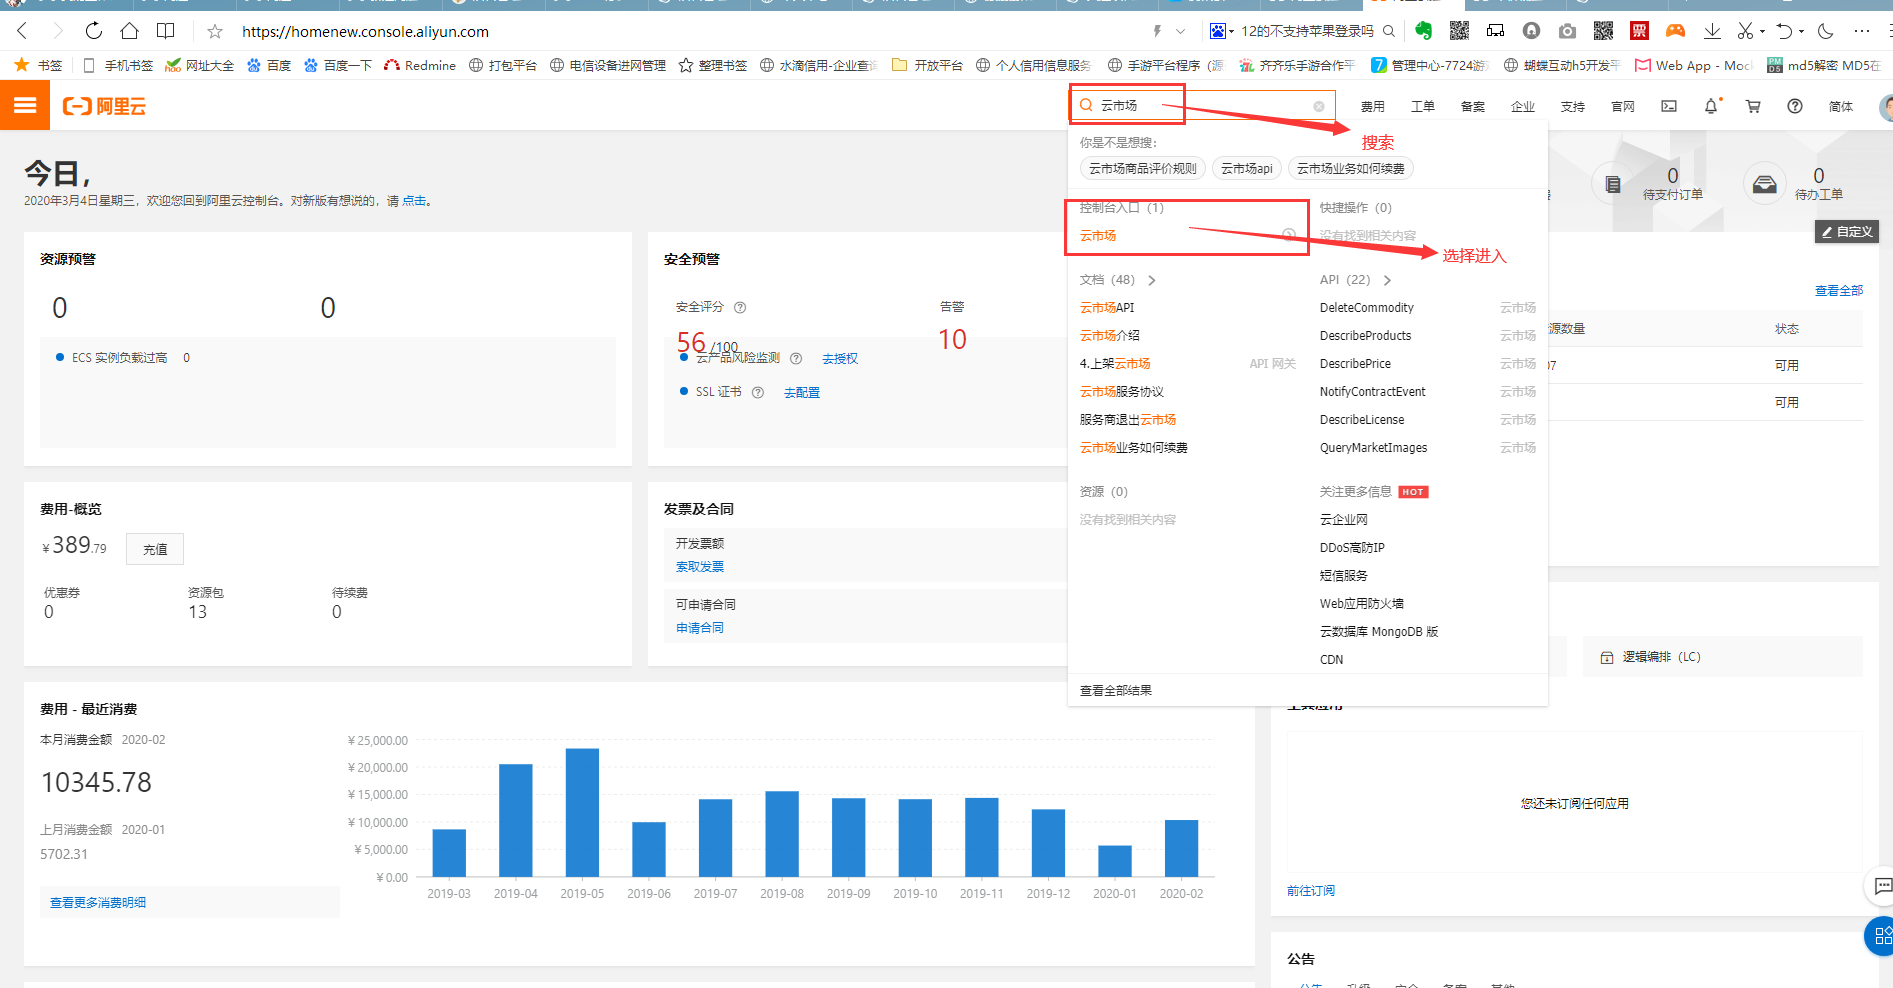Click the screenshot camera extension icon
1893x988 pixels.
coord(1567,31)
